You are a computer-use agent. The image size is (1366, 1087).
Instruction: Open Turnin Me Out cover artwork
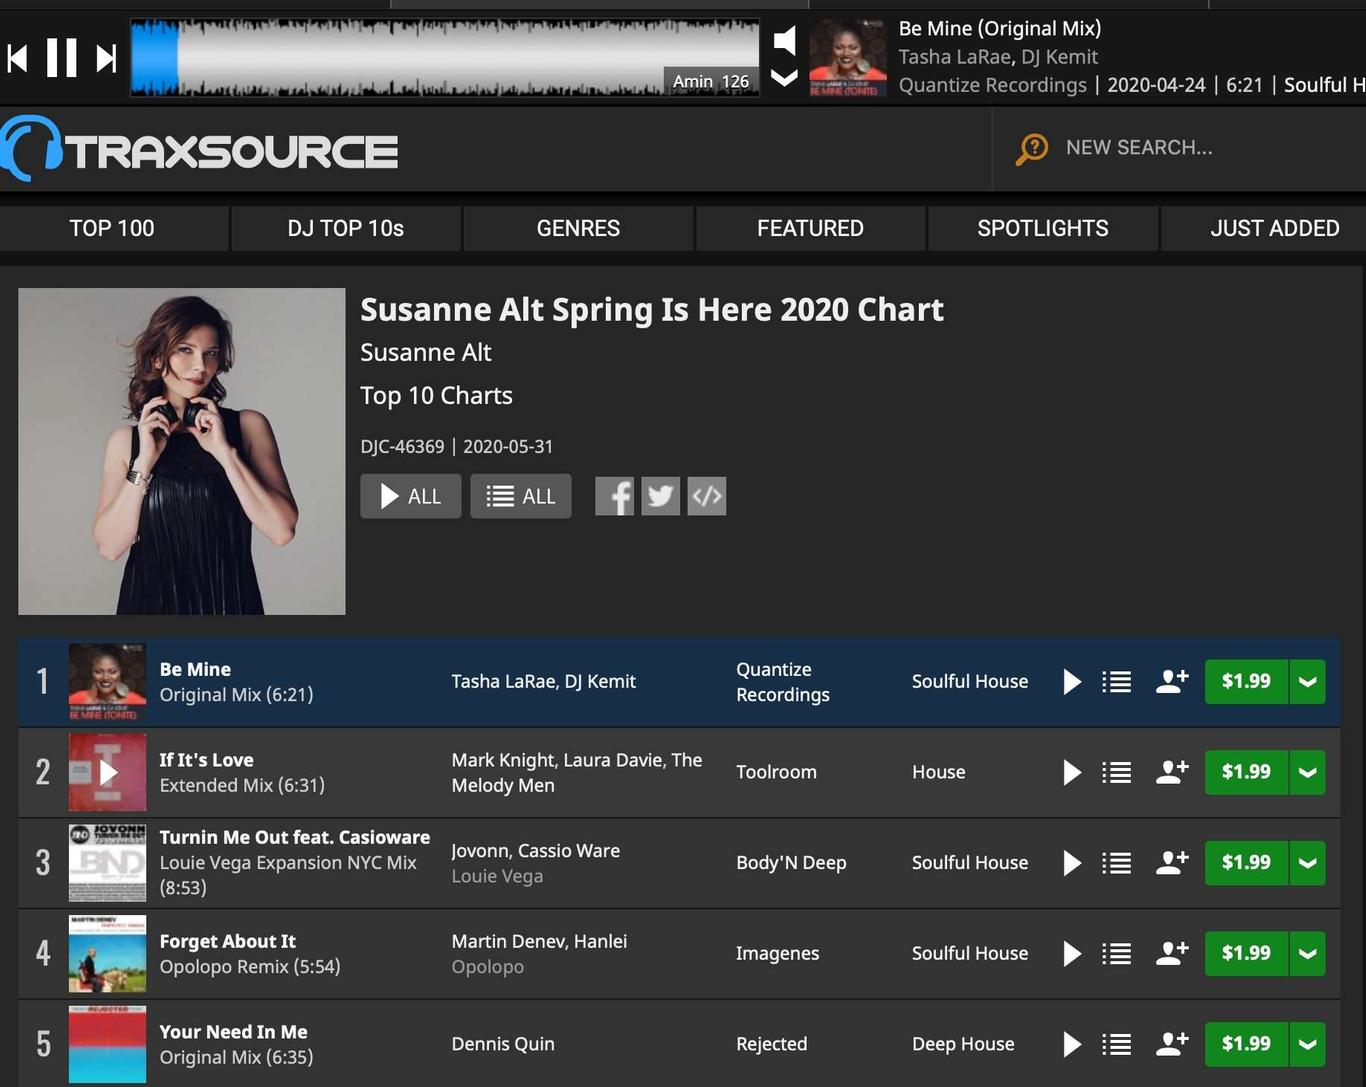coord(107,863)
